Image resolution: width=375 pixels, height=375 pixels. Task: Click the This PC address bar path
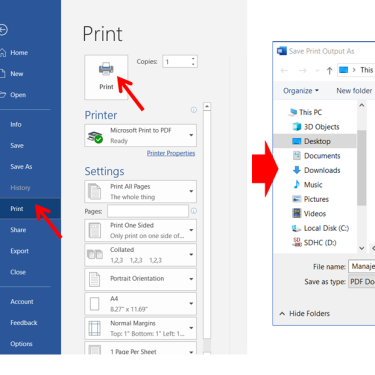pos(356,70)
